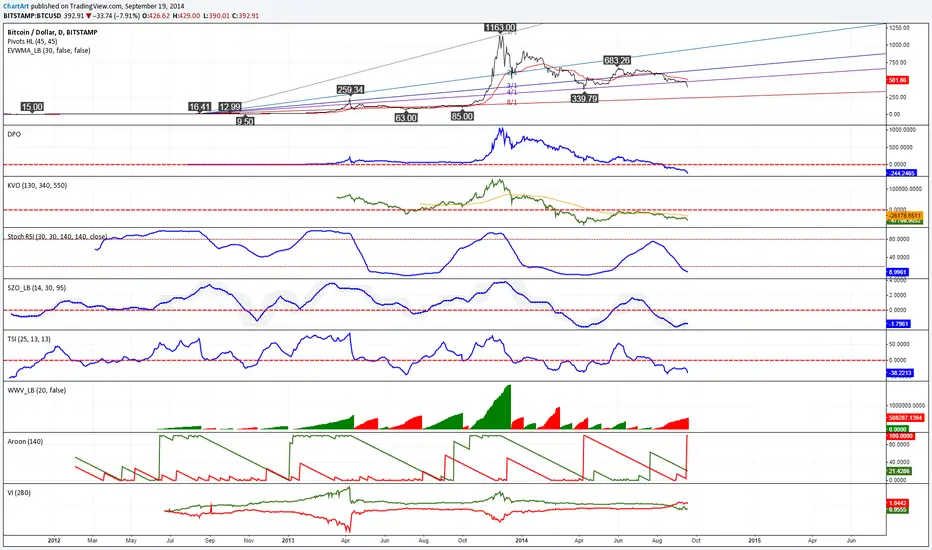Click the 1250.00 price scale label
This screenshot has width=932, height=550.
coord(899,28)
